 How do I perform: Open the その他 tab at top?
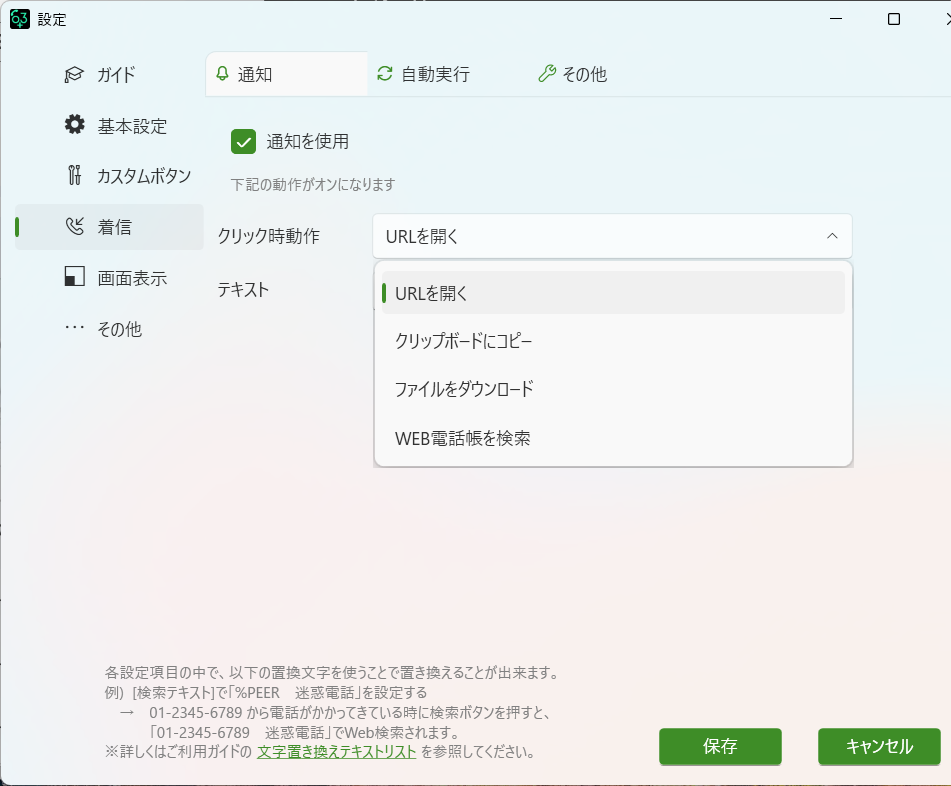[x=584, y=74]
